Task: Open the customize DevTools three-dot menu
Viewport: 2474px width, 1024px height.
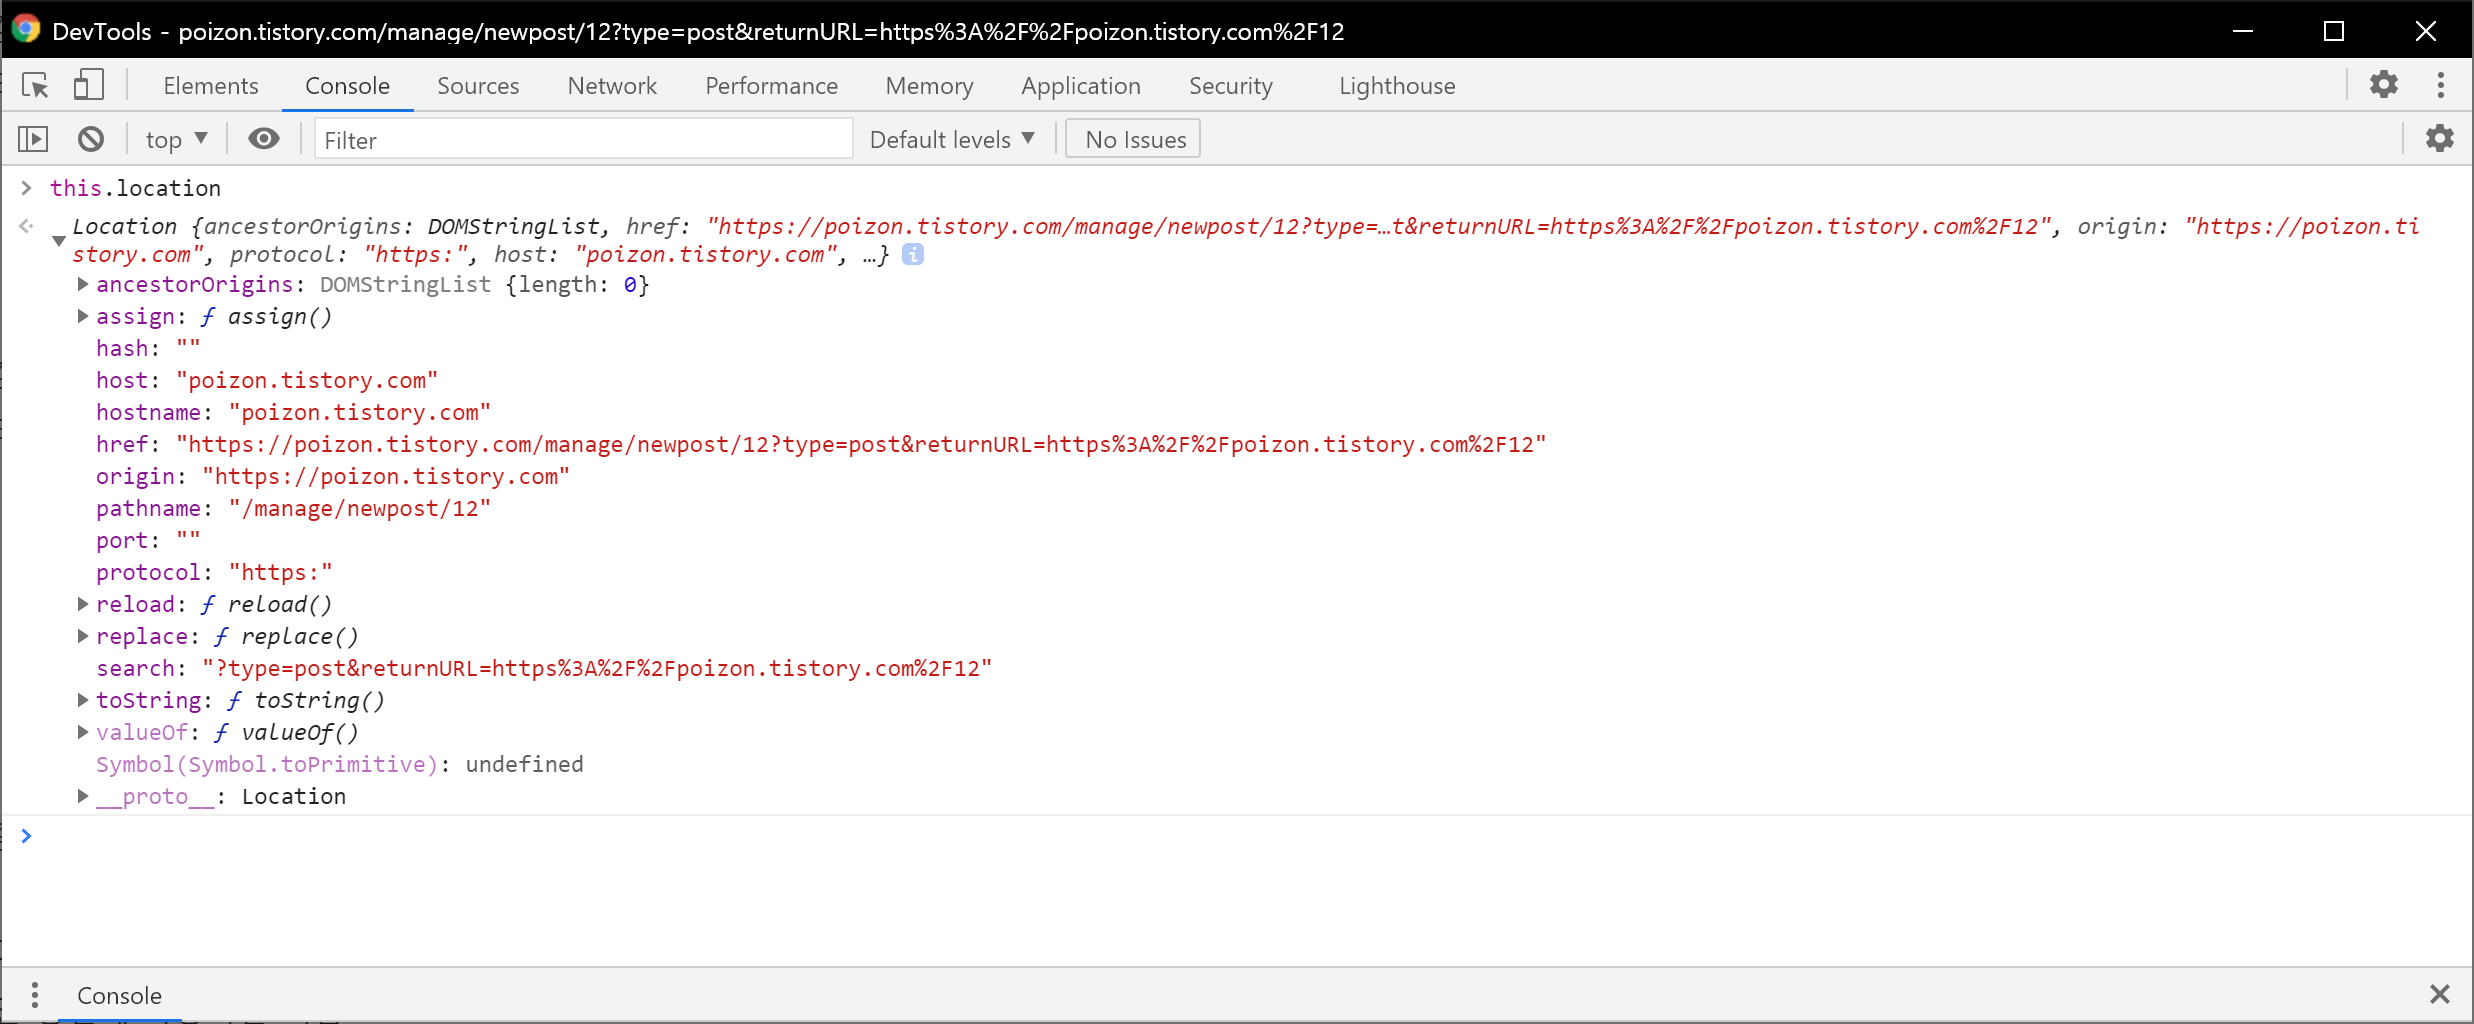Action: (2441, 85)
